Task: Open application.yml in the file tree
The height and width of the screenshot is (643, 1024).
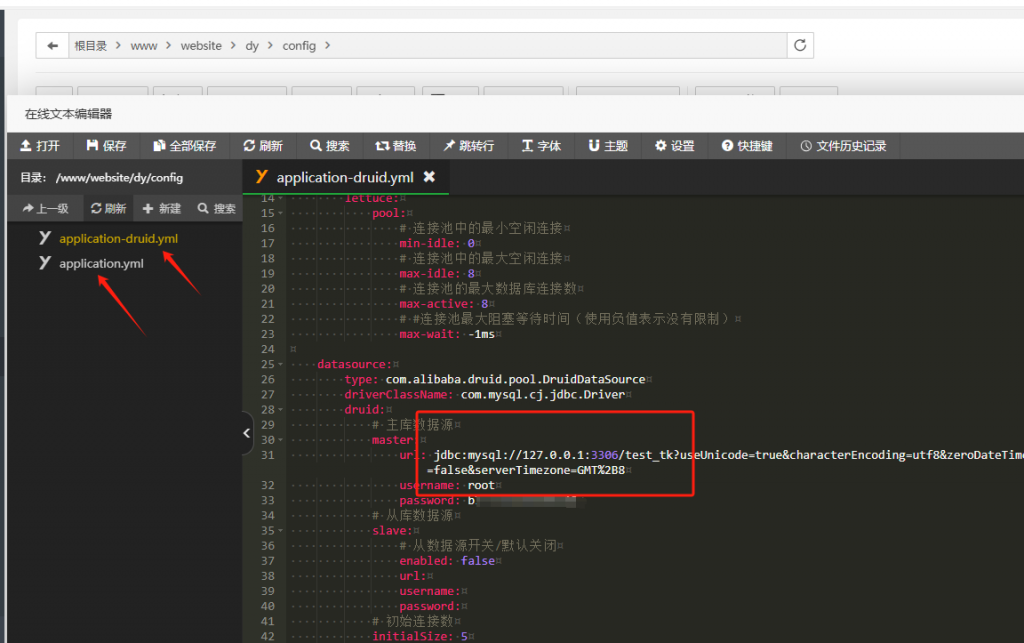Action: 100,264
